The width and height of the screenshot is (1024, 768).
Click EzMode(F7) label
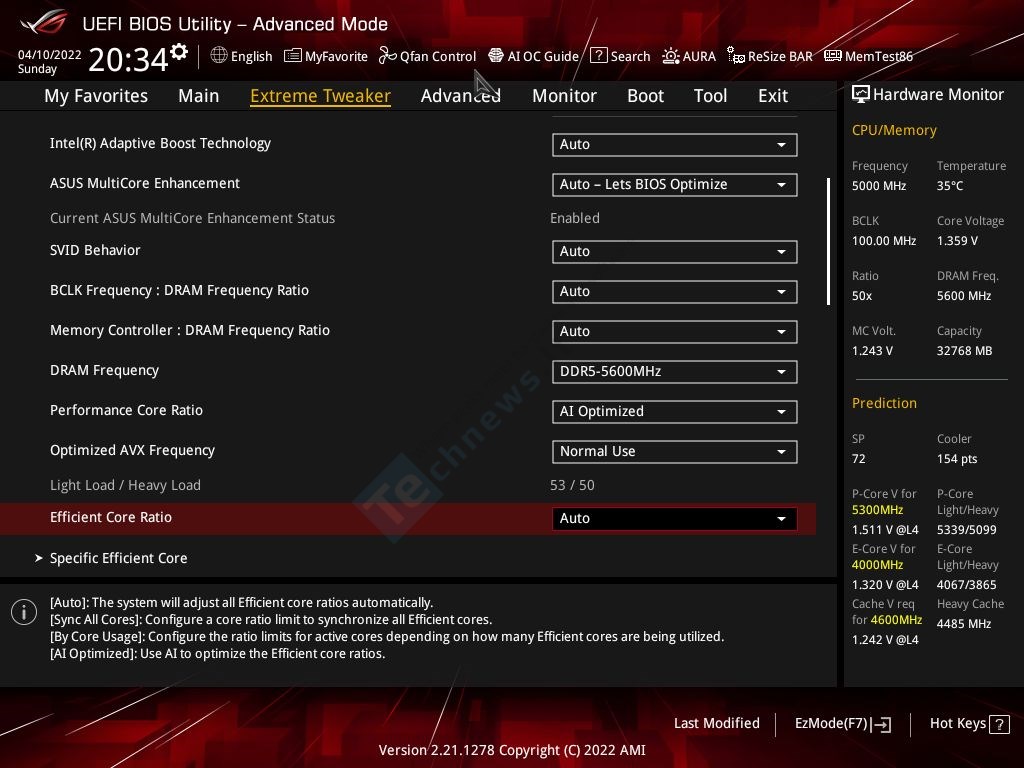point(831,724)
